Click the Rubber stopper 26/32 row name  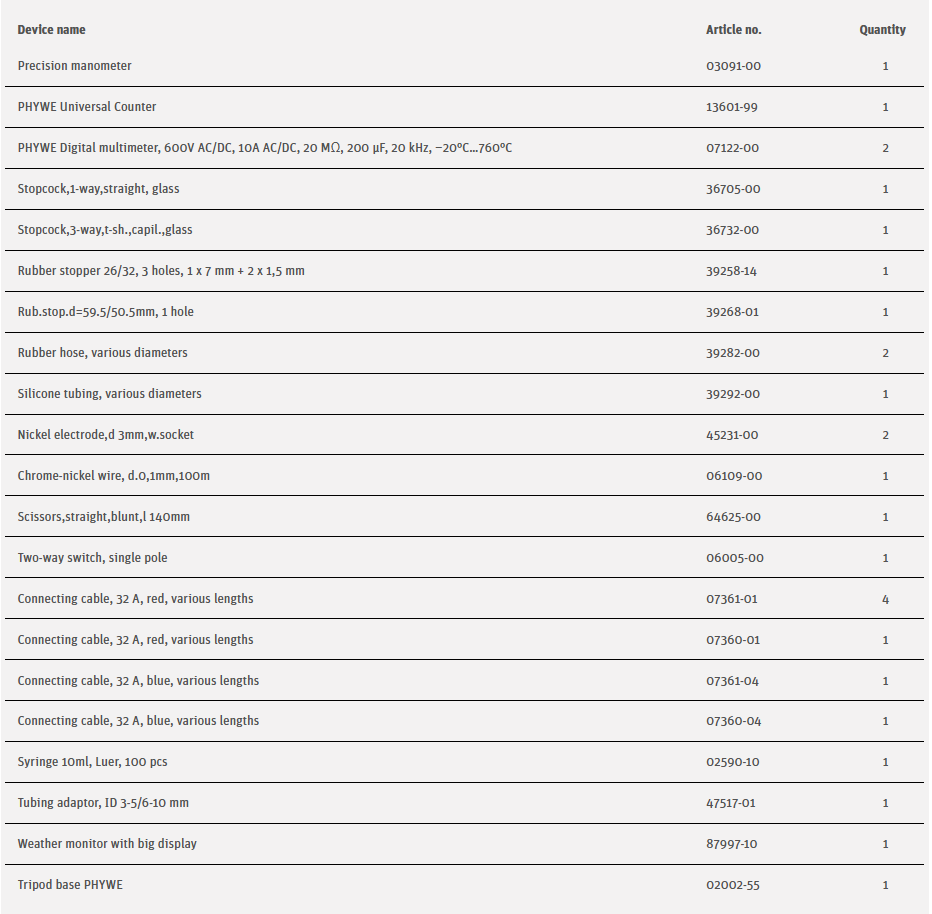(161, 271)
